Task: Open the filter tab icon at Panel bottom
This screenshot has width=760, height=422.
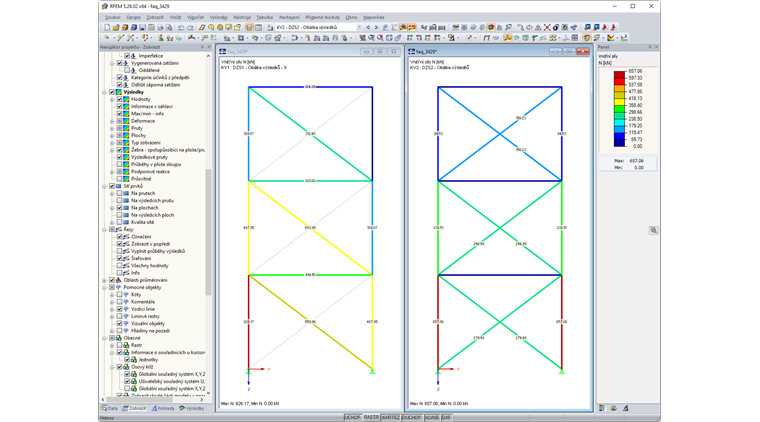Action: 626,408
